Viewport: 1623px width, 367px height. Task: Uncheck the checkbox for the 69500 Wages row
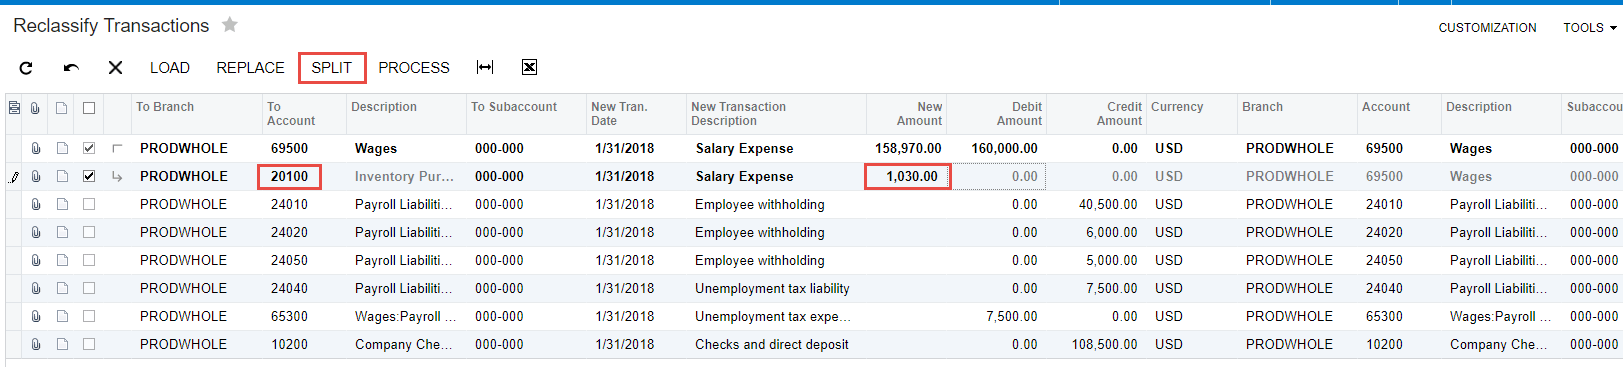coord(89,148)
